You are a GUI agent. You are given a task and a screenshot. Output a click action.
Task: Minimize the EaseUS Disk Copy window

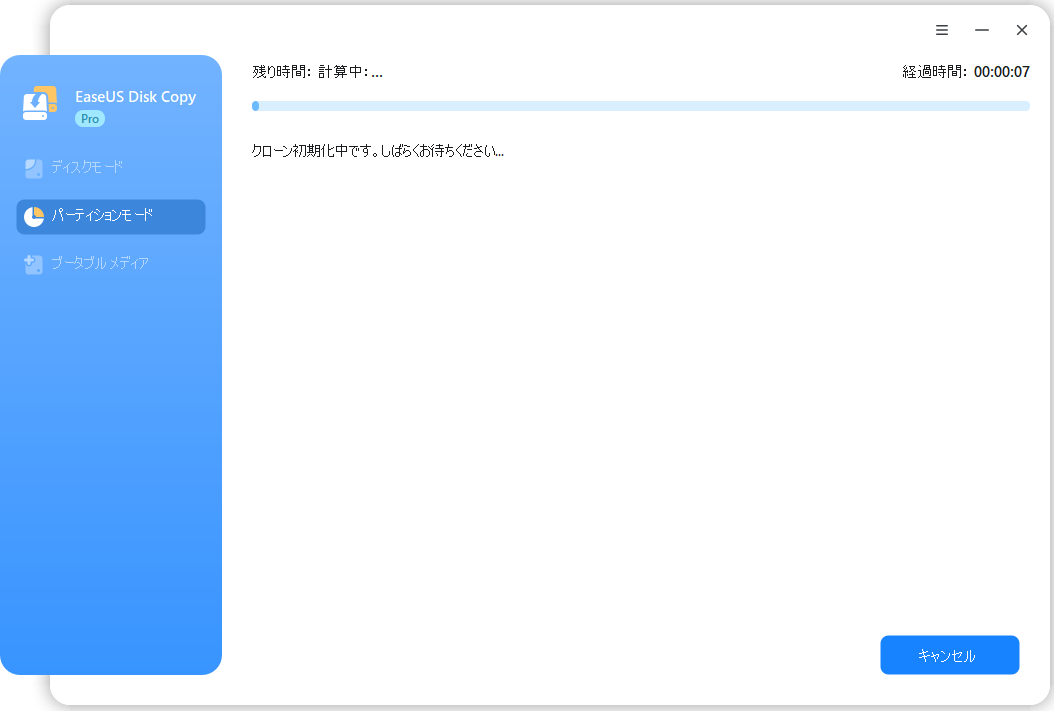click(982, 30)
